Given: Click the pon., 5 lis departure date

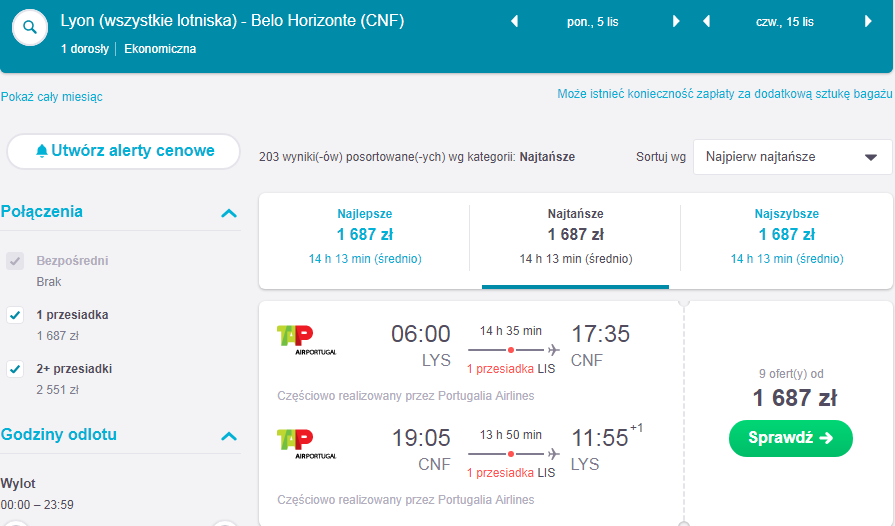Looking at the screenshot, I should point(592,22).
